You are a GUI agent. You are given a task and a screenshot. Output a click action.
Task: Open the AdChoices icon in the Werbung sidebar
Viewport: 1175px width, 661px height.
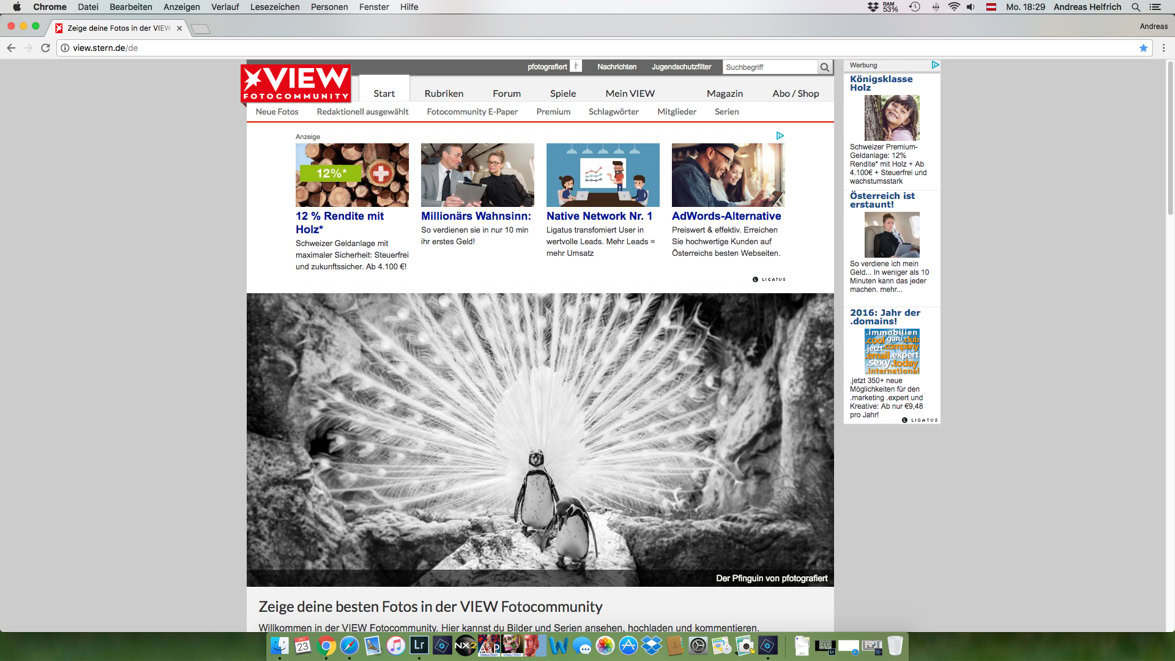coord(935,65)
